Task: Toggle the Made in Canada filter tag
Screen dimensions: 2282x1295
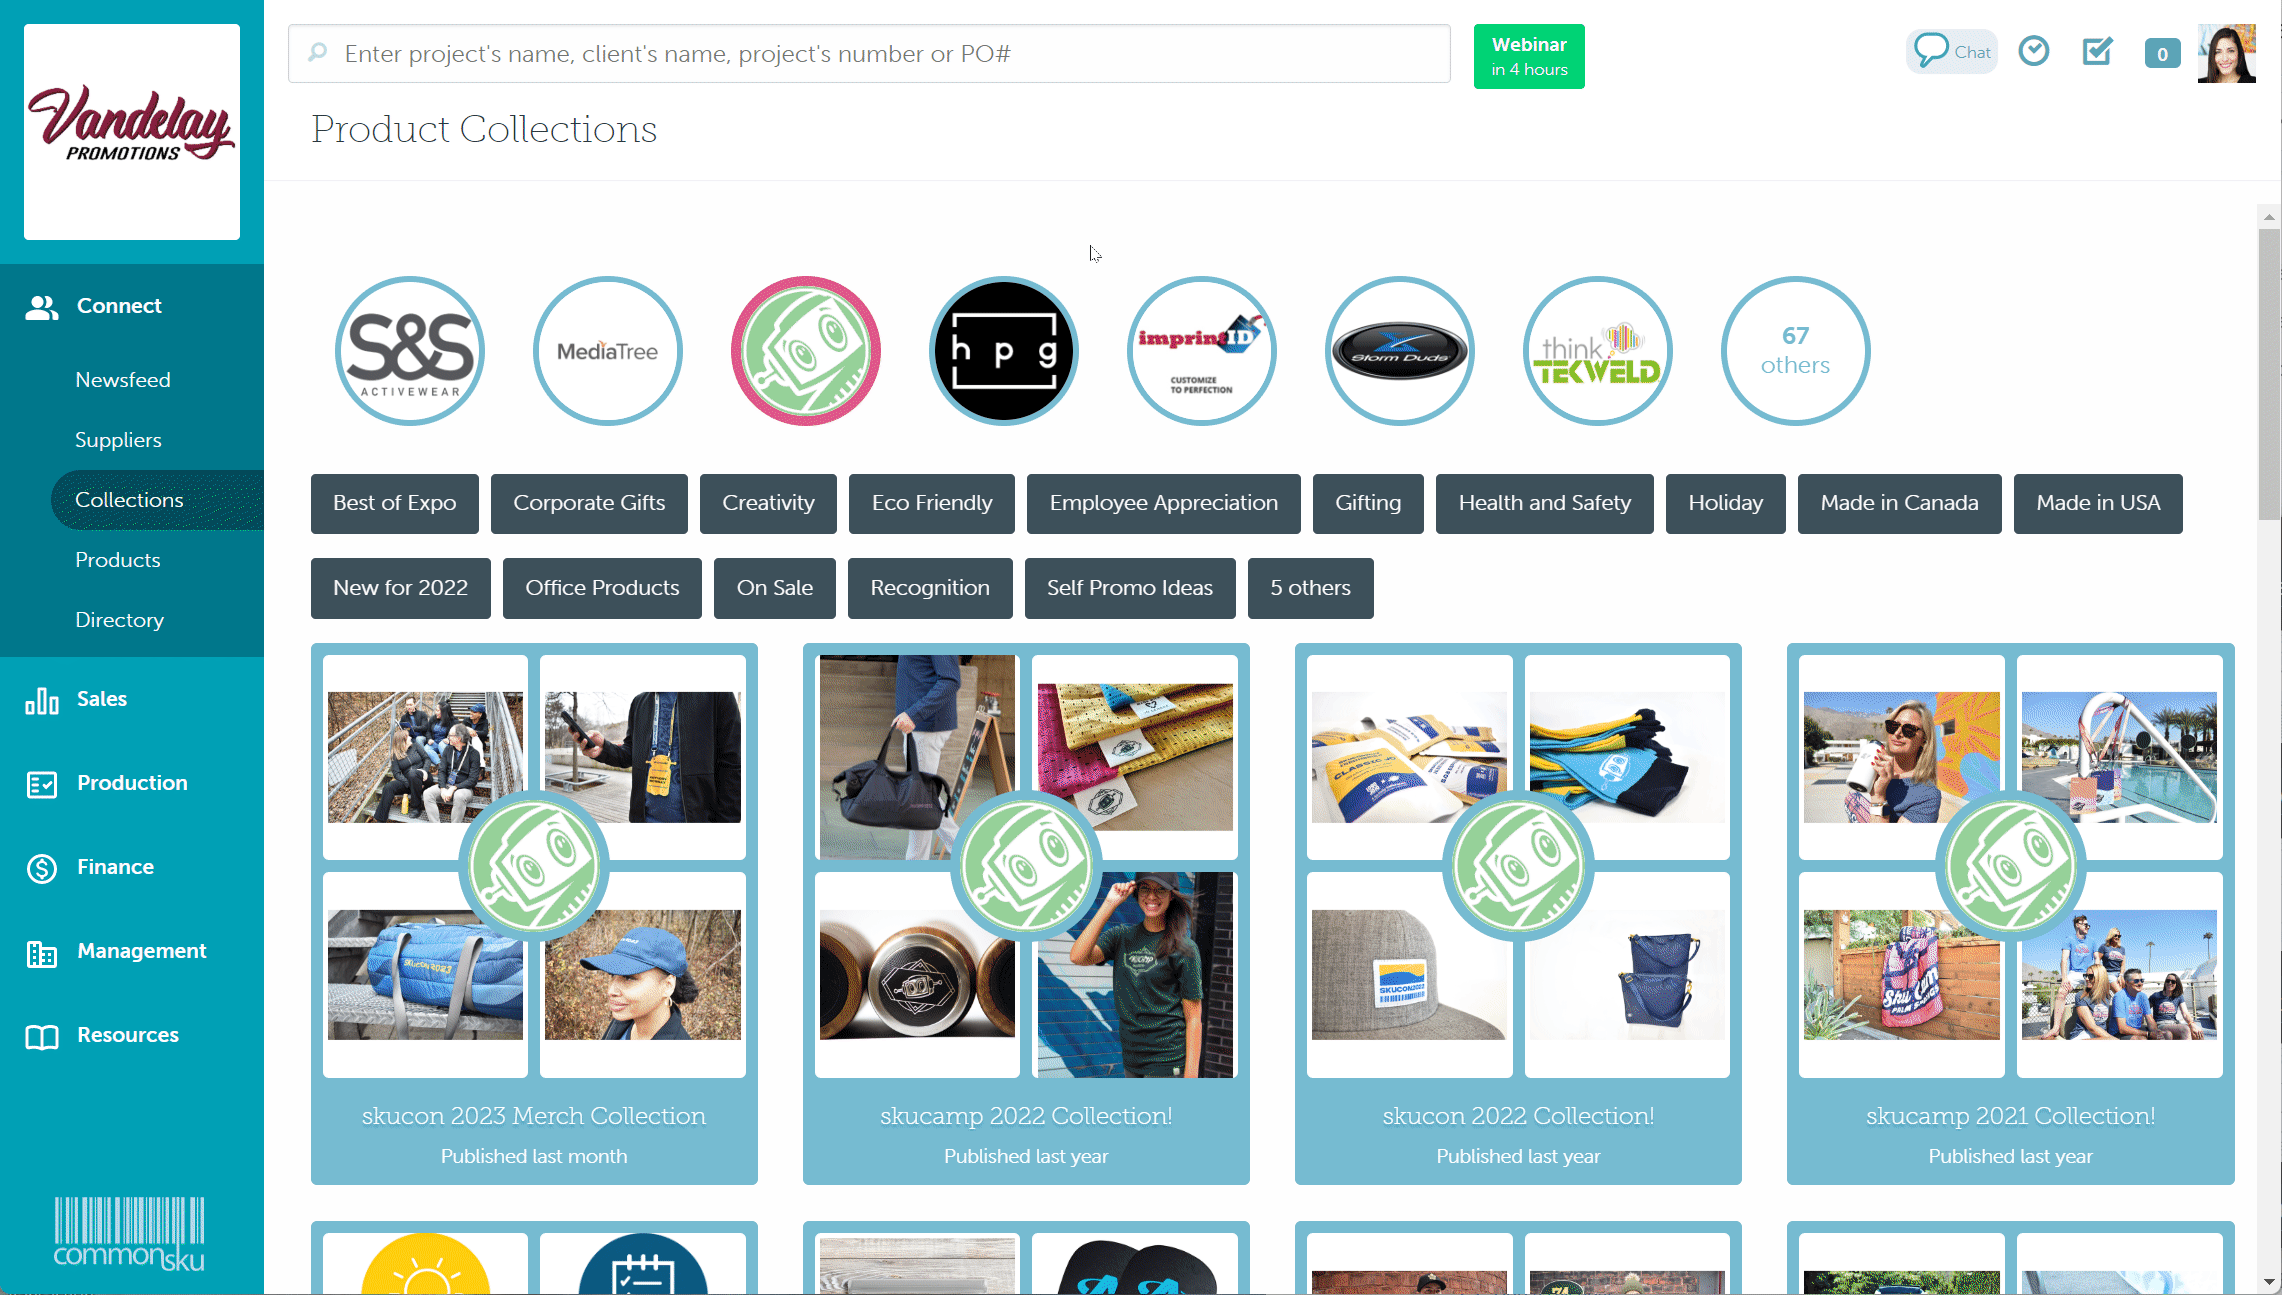Action: tap(1899, 503)
